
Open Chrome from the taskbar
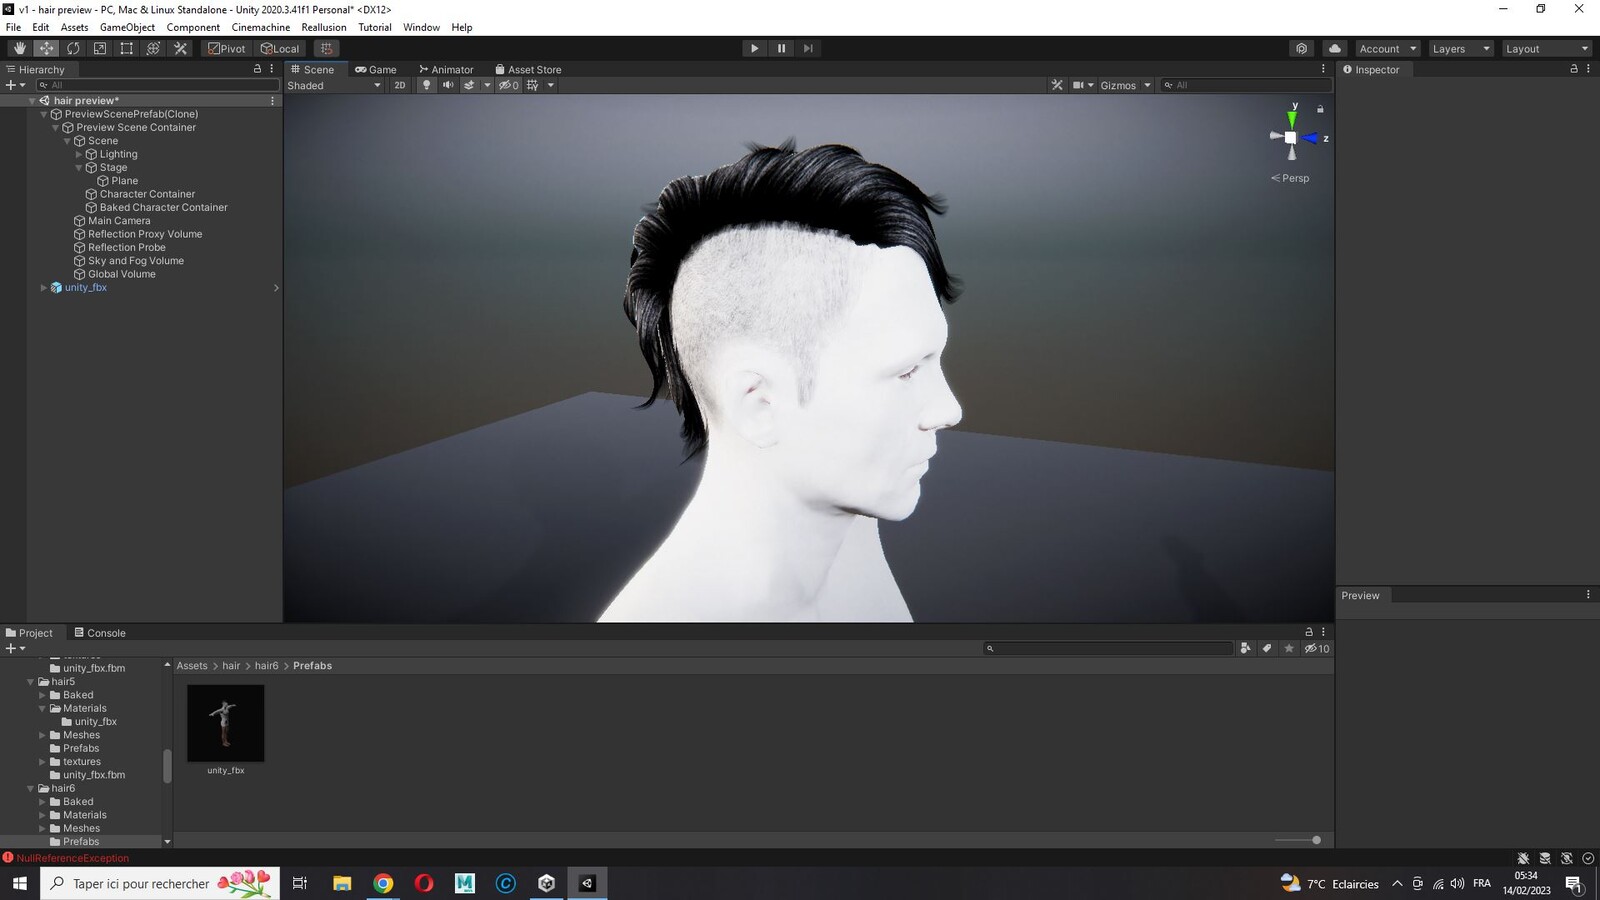(x=383, y=883)
